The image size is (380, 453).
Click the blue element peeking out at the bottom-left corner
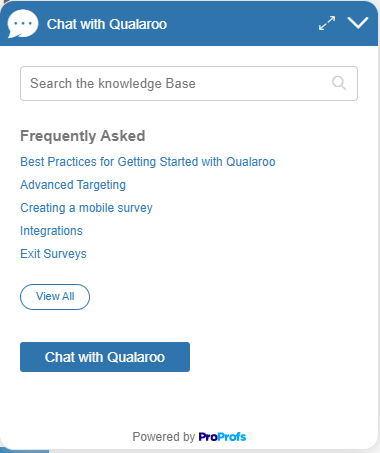pos(25,451)
